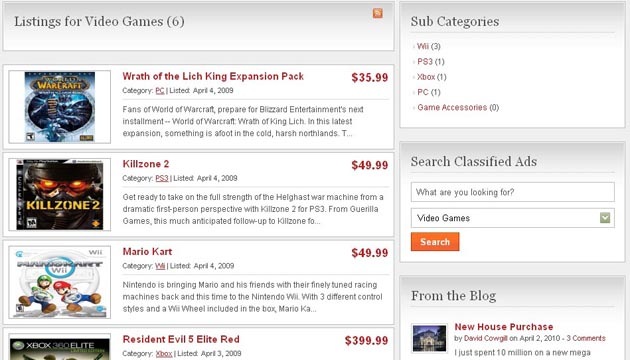Screen dimensions: 630x360
Task: Open the New House Purchase blog post
Action: (504, 327)
